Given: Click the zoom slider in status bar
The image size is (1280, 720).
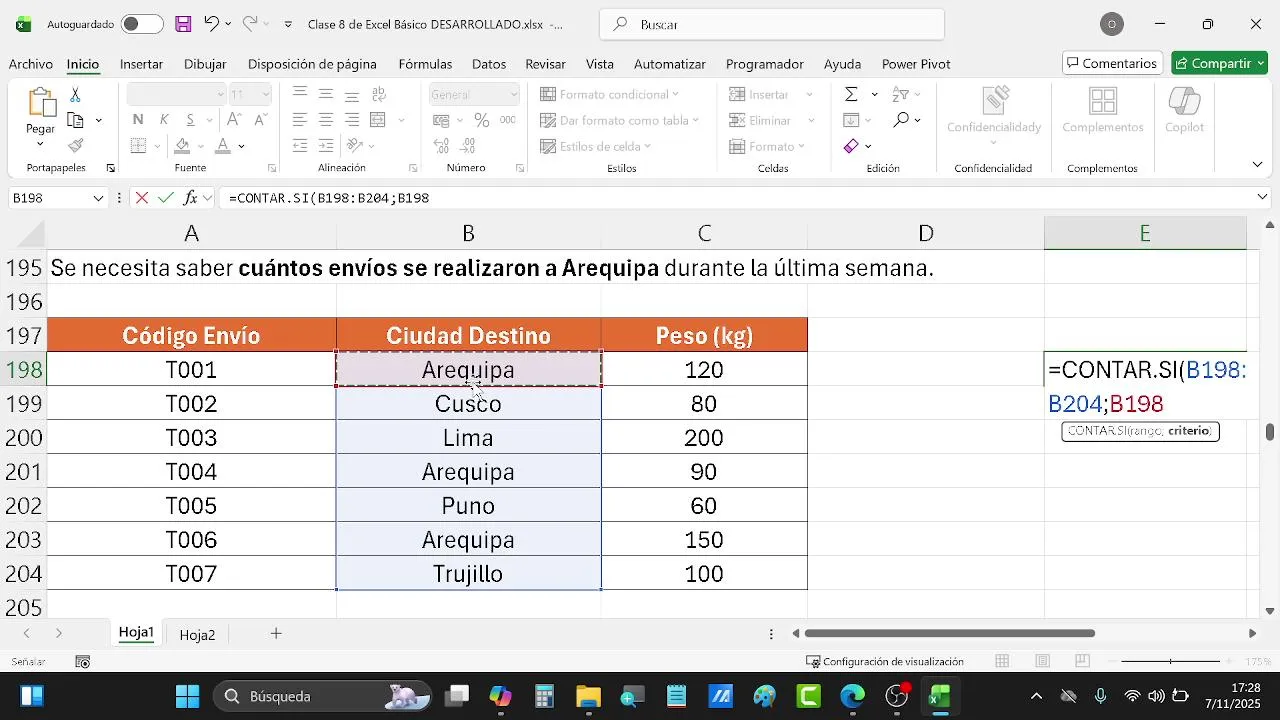Looking at the screenshot, I should (x=1170, y=662).
